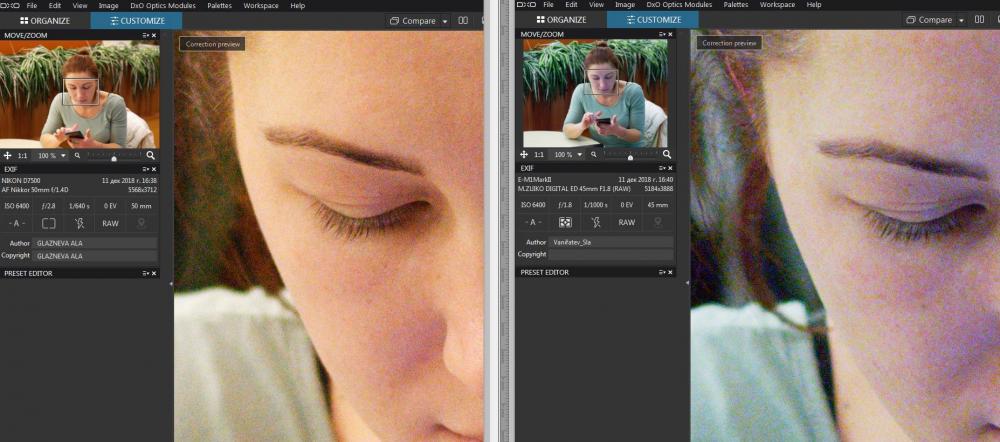Click zoom slider handle in left window
Image resolution: width=1000 pixels, height=442 pixels.
click(x=114, y=158)
